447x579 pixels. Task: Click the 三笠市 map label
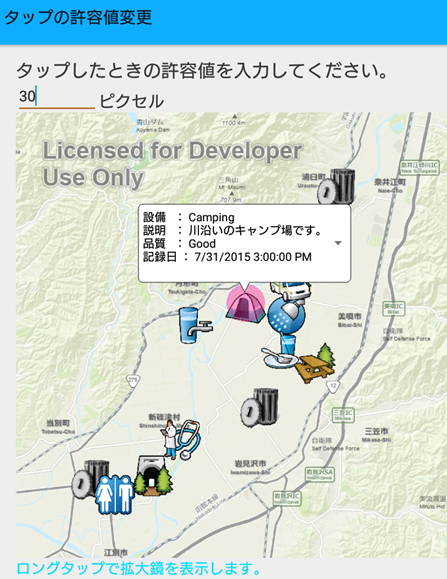(x=376, y=431)
